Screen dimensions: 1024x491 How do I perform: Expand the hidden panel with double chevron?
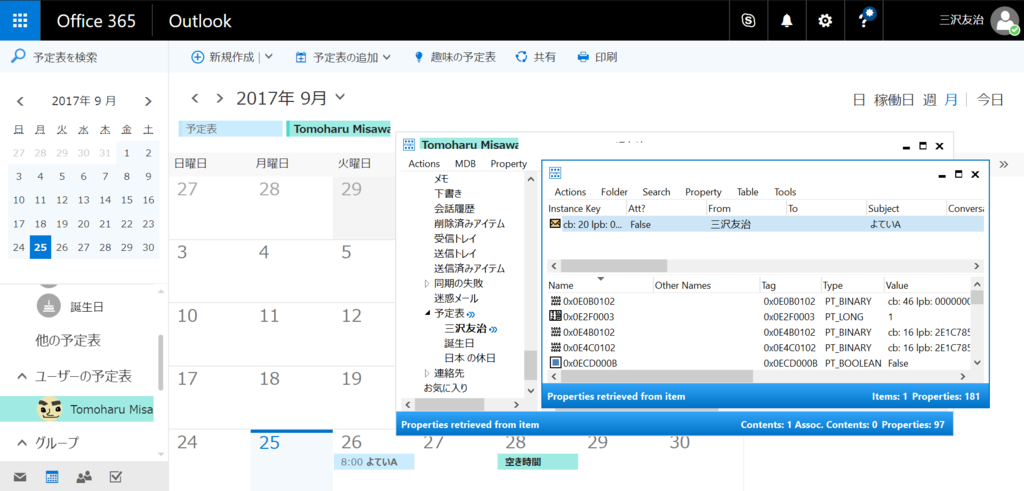click(x=1004, y=164)
